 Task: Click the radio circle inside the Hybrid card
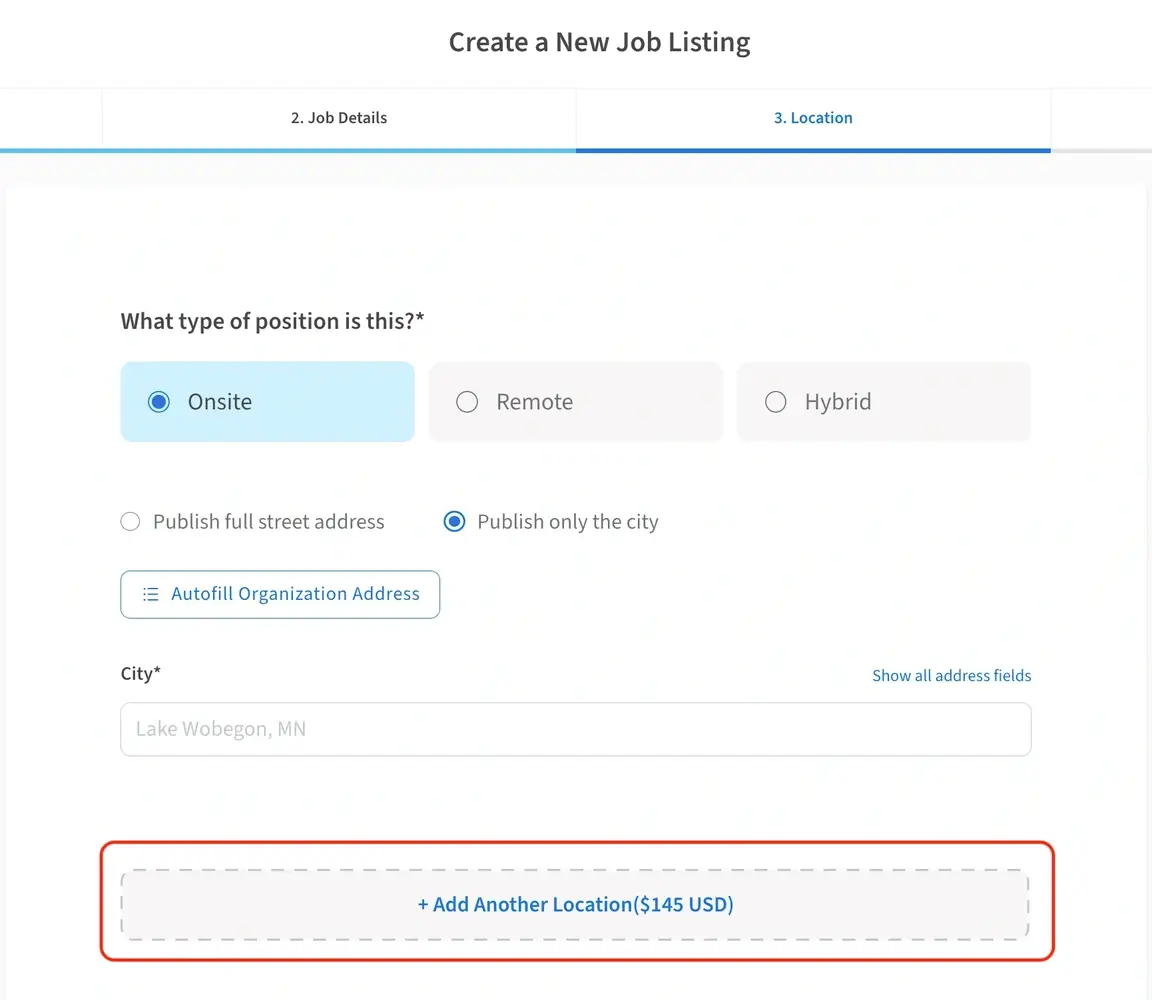(x=775, y=401)
